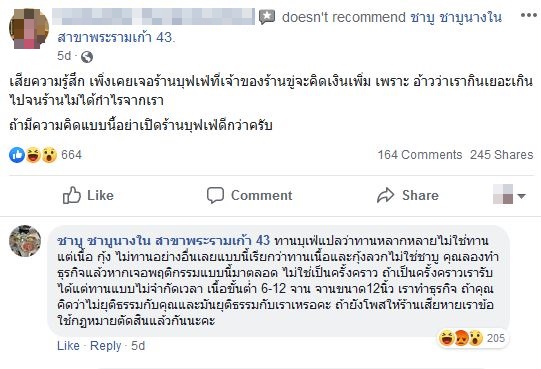Image resolution: width=541 pixels, height=369 pixels.
Task: Open the สาขาพระรามเก้า 43 page link in header
Action: click(x=116, y=37)
